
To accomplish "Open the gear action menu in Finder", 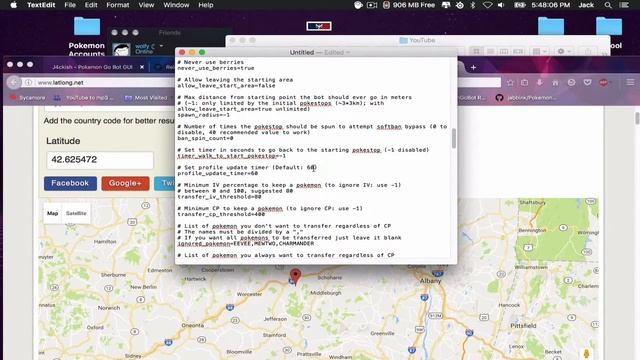I will 564,51.
